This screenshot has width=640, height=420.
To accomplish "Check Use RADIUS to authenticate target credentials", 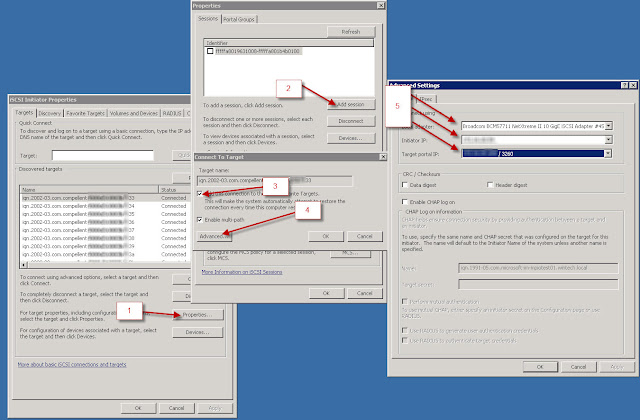I will pyautogui.click(x=405, y=340).
